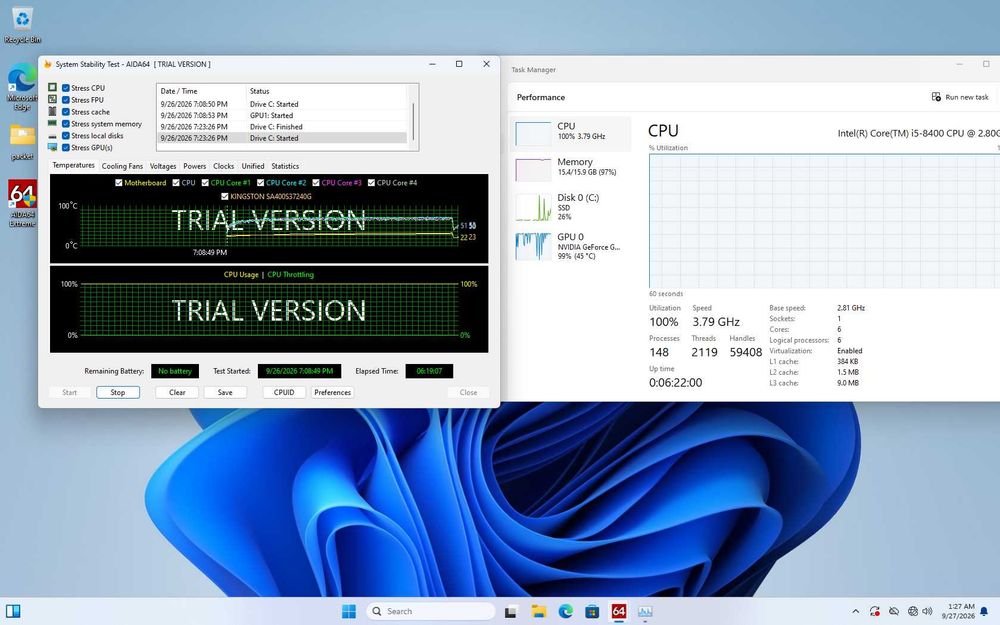Uncheck the Stress cache checkbox
Image resolution: width=1000 pixels, height=625 pixels.
pyautogui.click(x=66, y=112)
